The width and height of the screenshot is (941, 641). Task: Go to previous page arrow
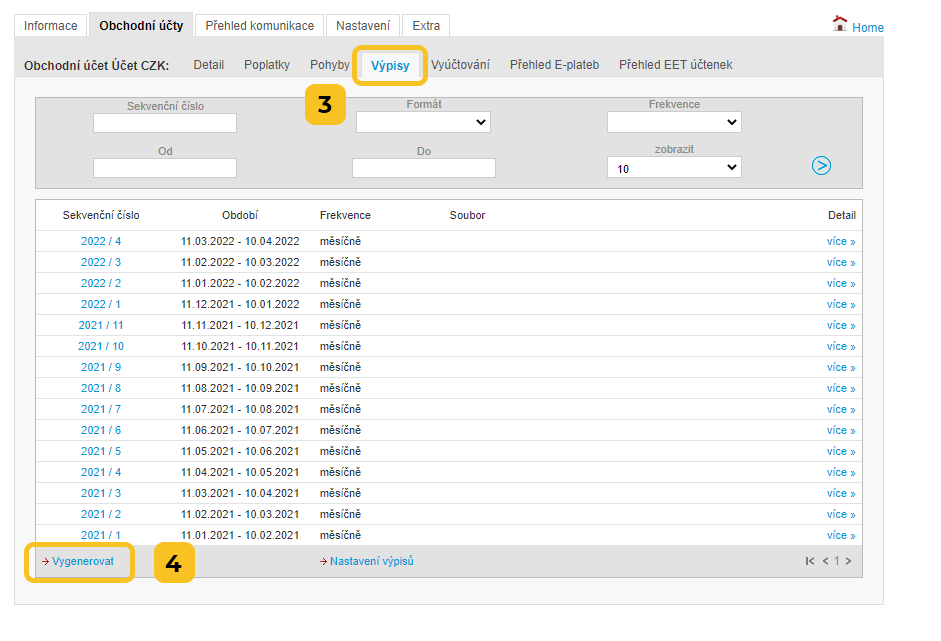pos(826,561)
